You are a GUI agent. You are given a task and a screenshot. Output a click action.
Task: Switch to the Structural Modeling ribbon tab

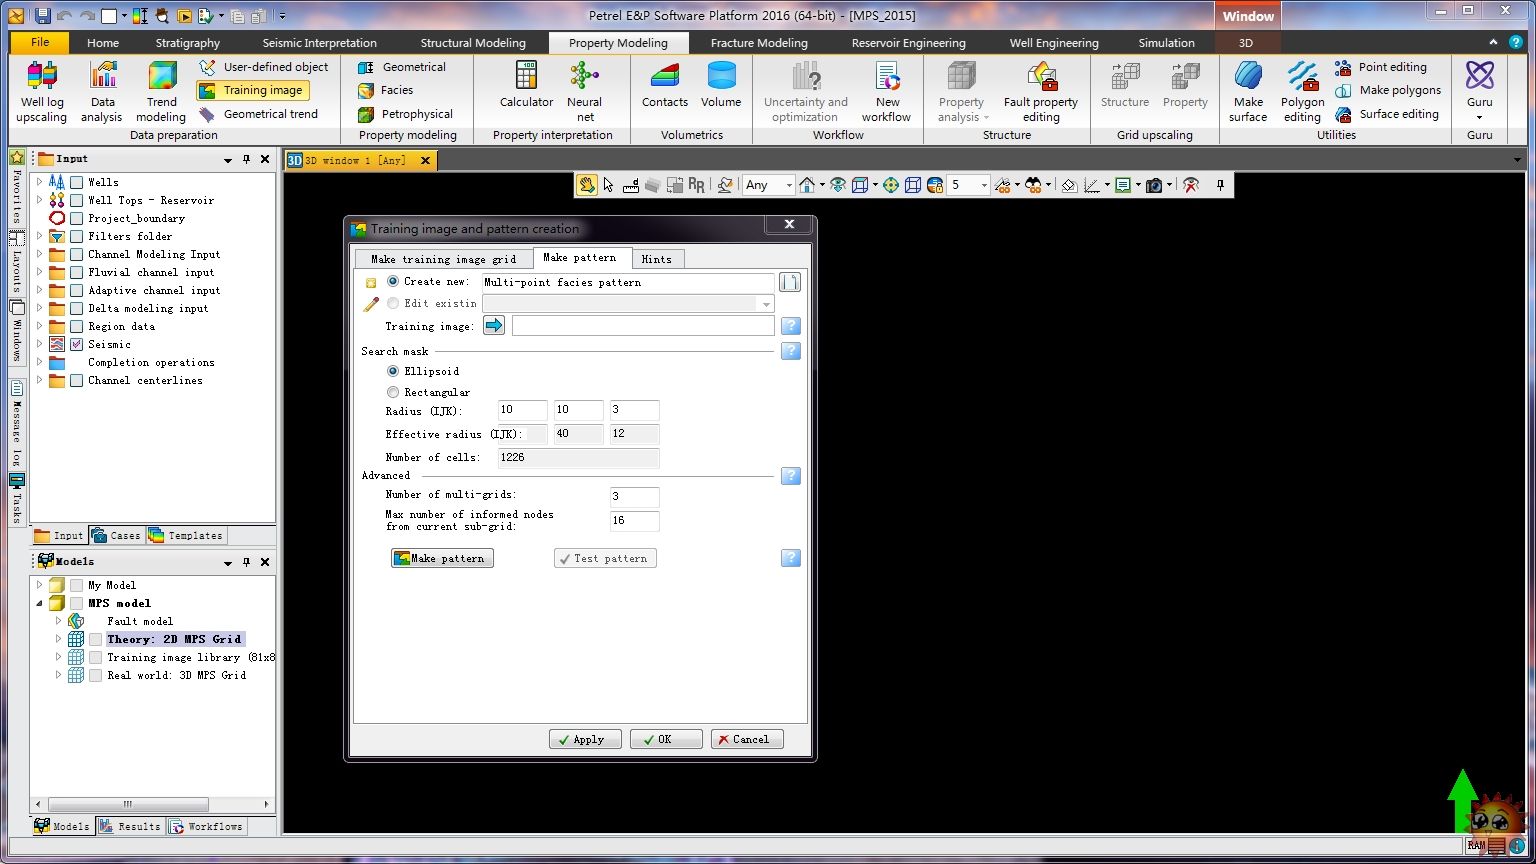[473, 43]
